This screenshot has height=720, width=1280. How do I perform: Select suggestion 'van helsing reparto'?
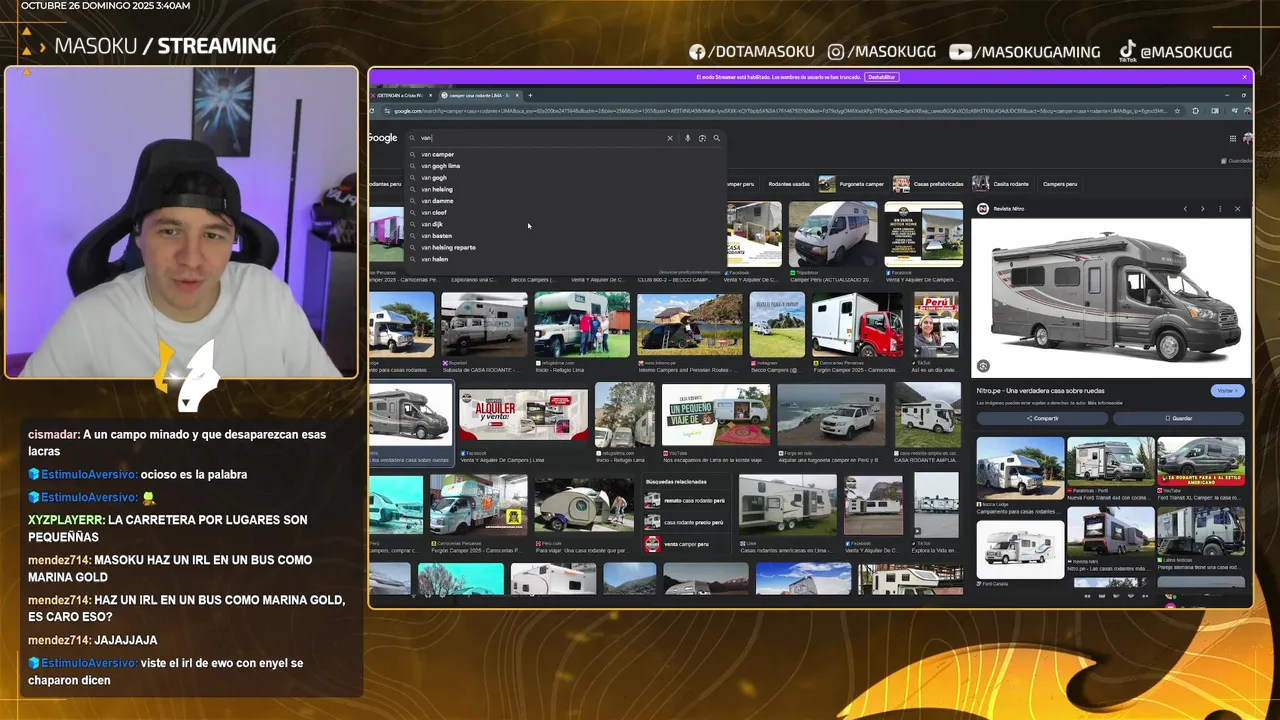(448, 247)
